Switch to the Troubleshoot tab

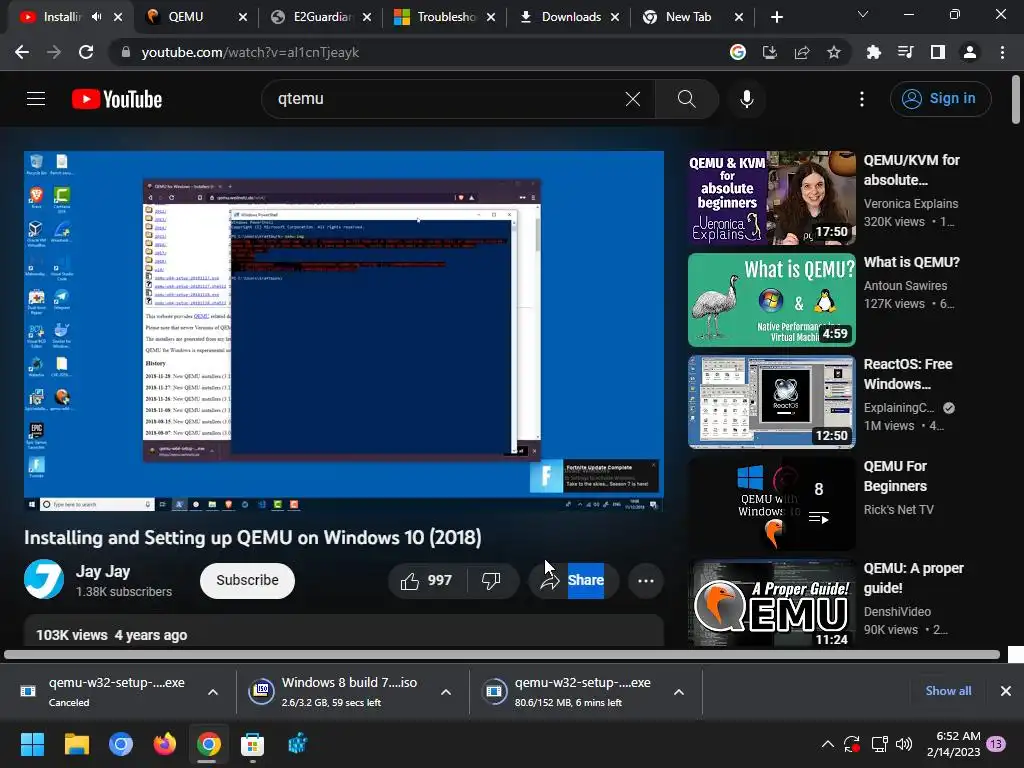[x=445, y=17]
